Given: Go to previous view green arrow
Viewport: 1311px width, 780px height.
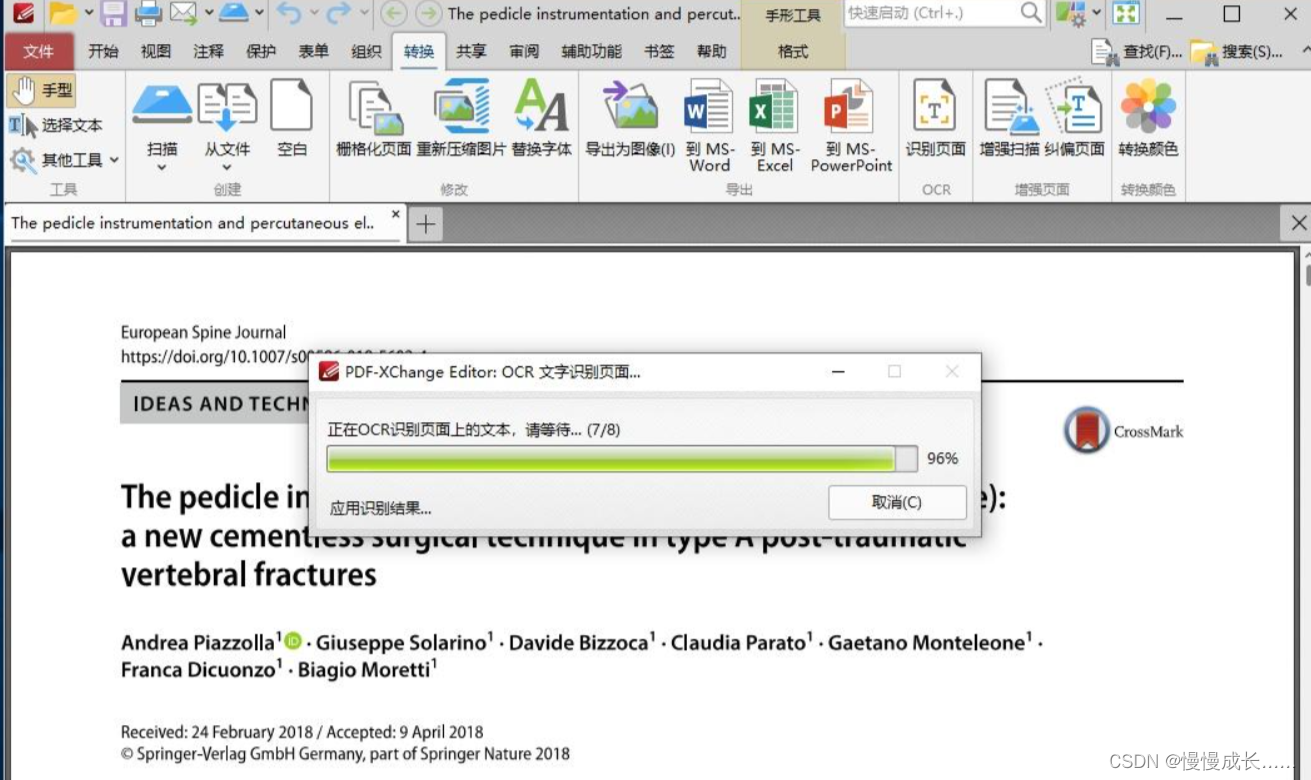Looking at the screenshot, I should 394,13.
